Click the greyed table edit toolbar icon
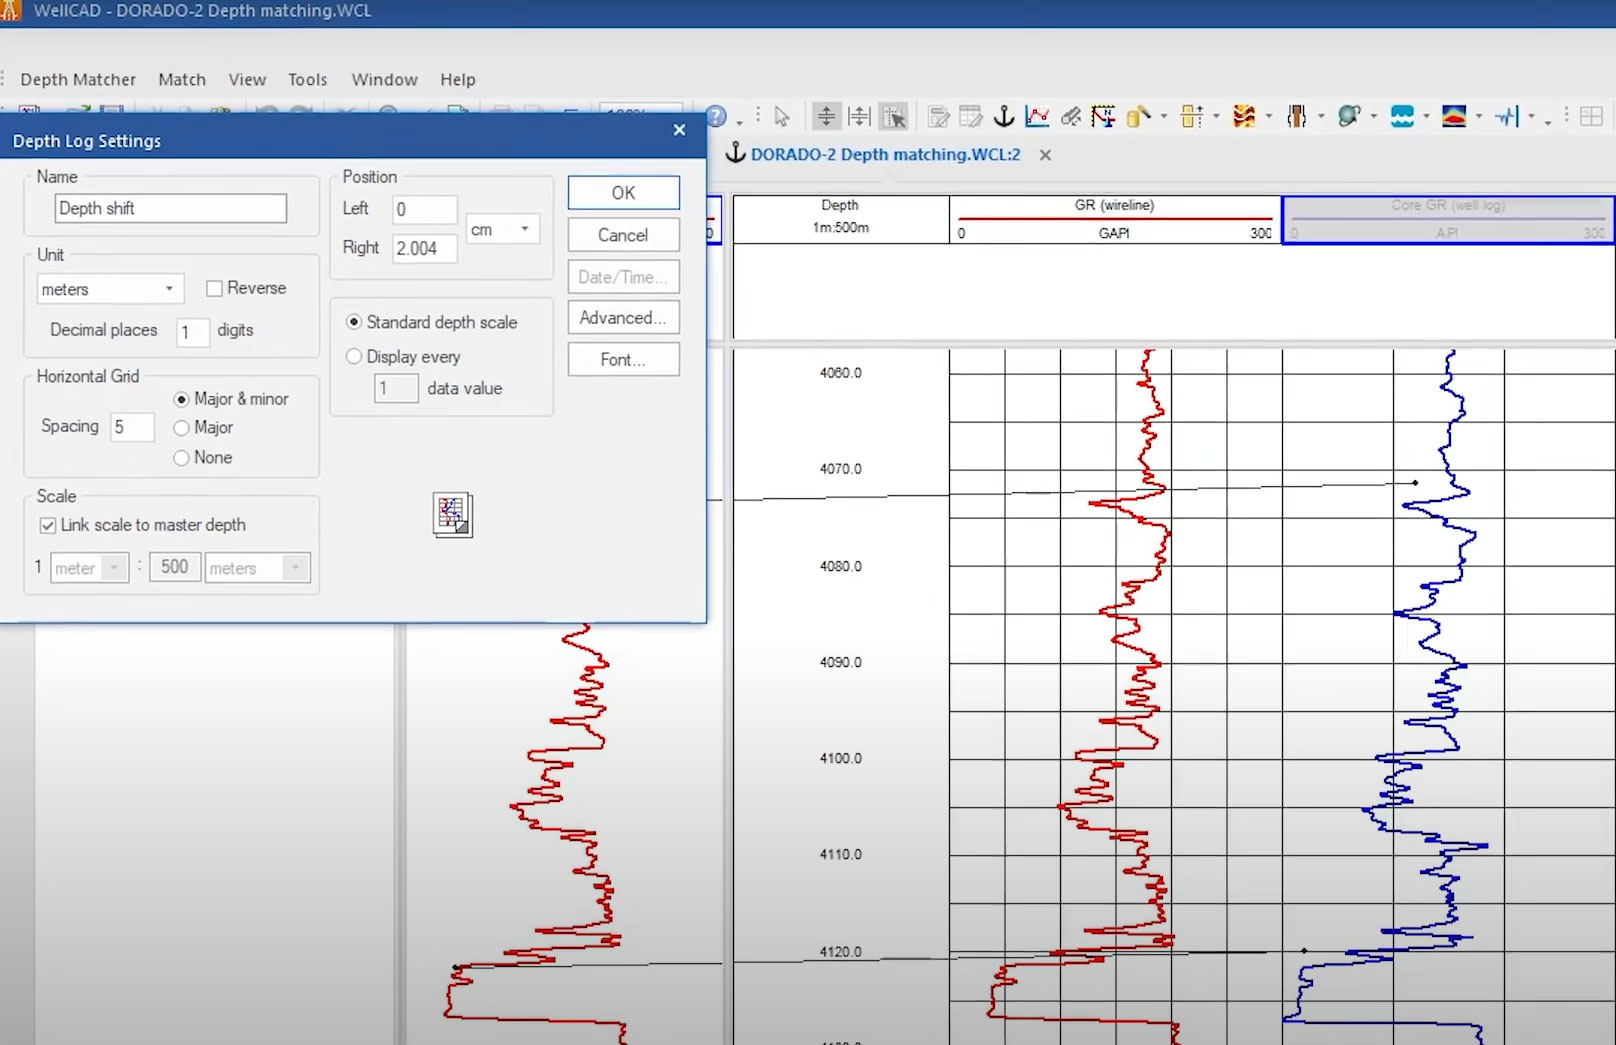This screenshot has width=1616, height=1045. pyautogui.click(x=970, y=117)
